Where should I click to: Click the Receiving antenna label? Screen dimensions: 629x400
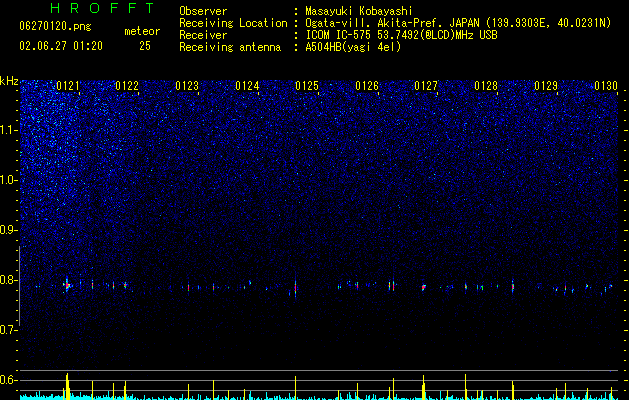pyautogui.click(x=230, y=47)
